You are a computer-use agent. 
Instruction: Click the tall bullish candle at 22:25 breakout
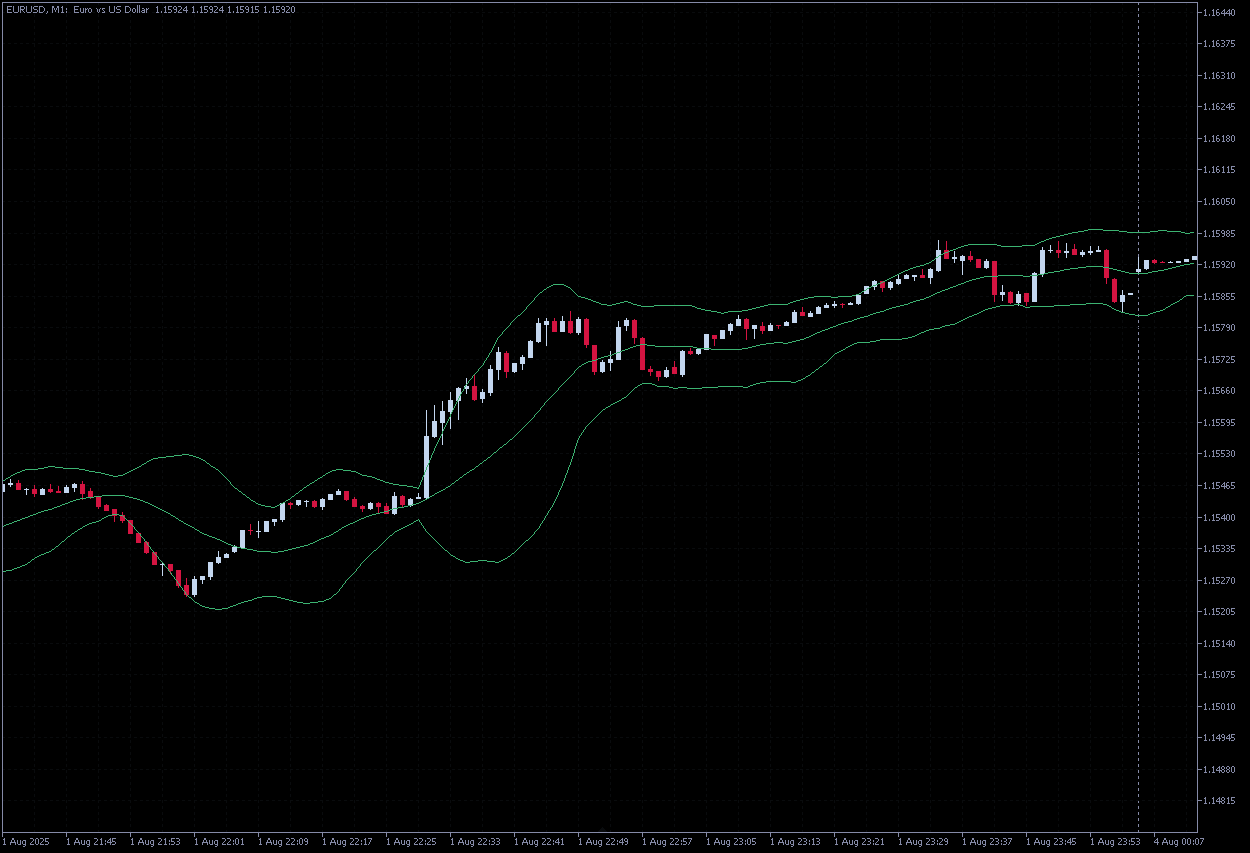[426, 465]
